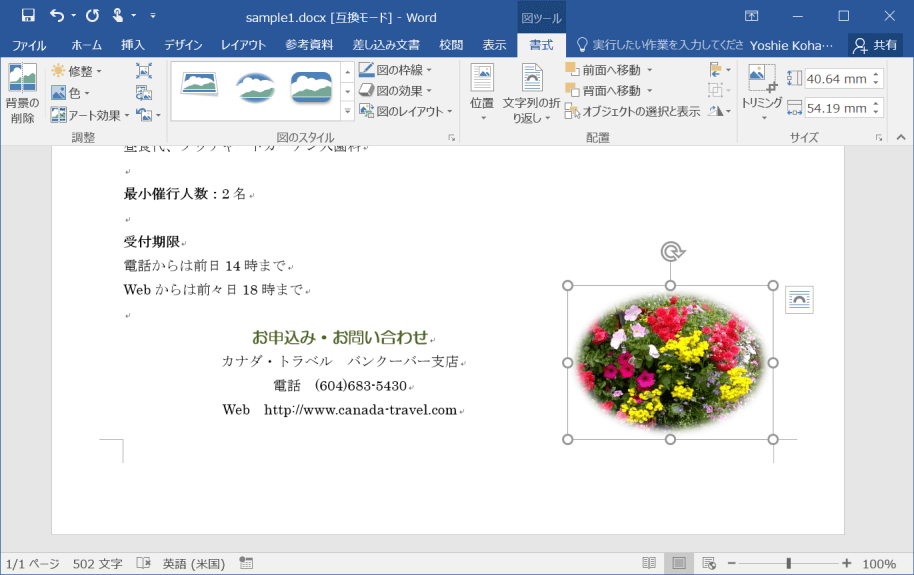Switch to the 差し込み文書 tab
The image size is (914, 575).
[x=386, y=45]
